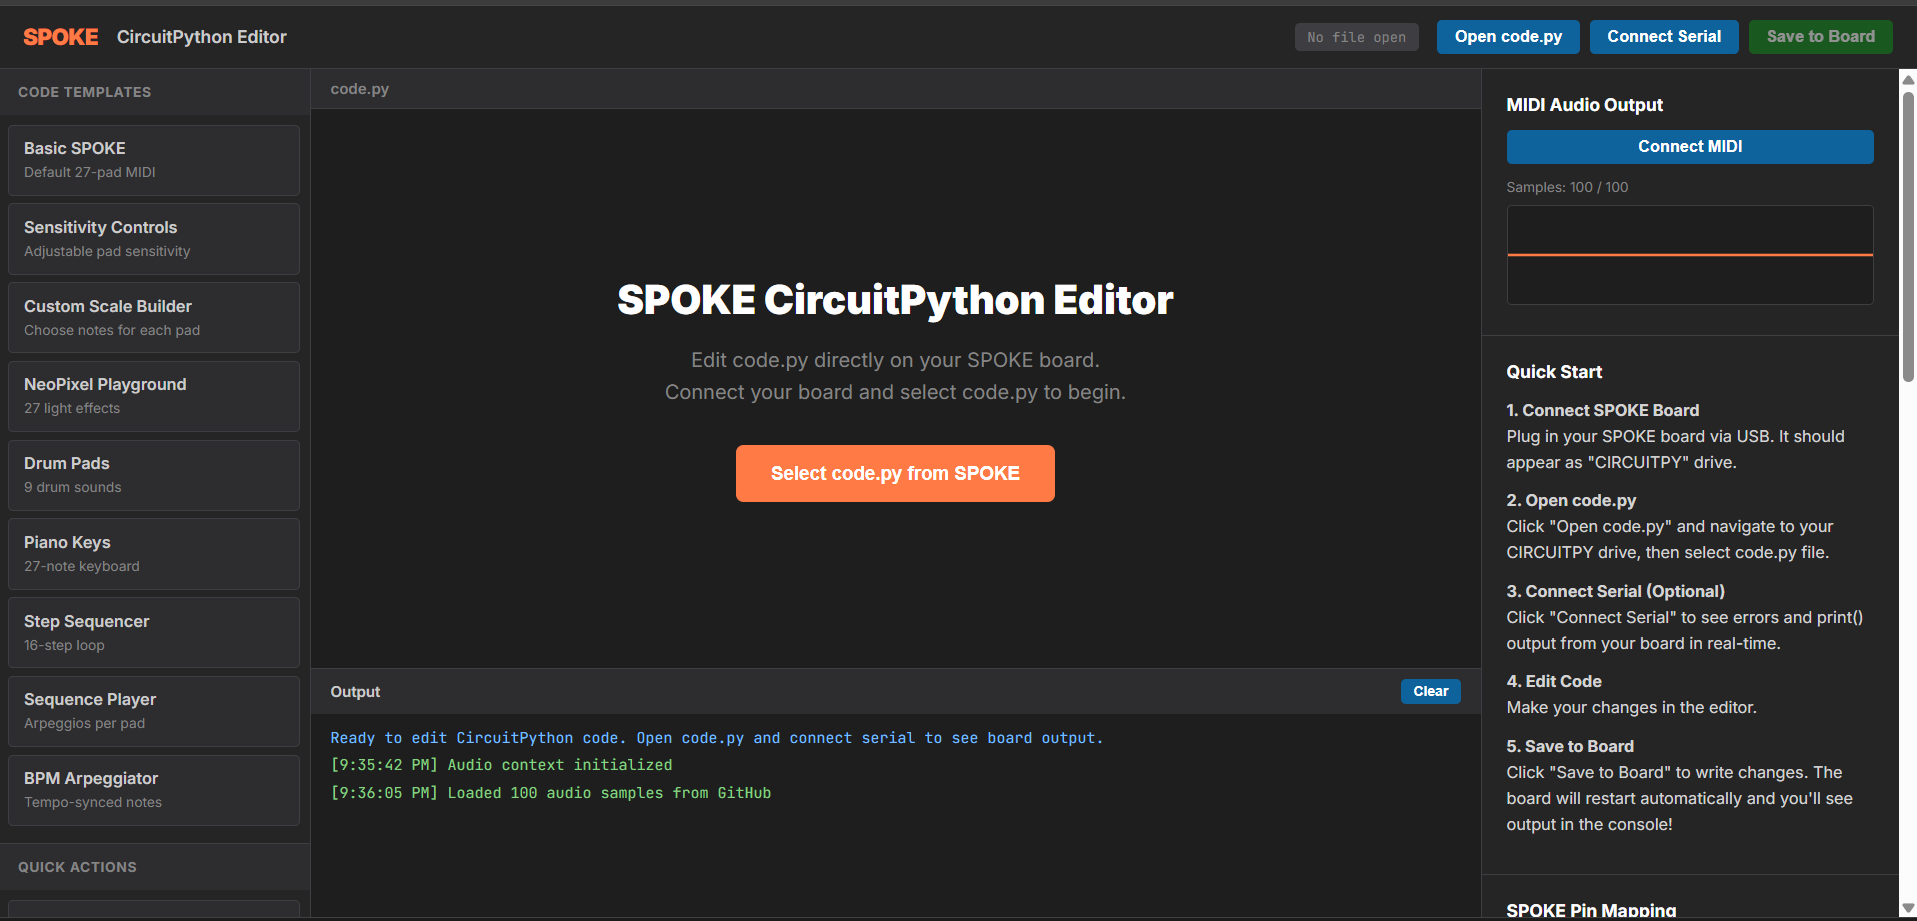Image resolution: width=1917 pixels, height=921 pixels.
Task: Click Save to Board button
Action: point(1820,37)
